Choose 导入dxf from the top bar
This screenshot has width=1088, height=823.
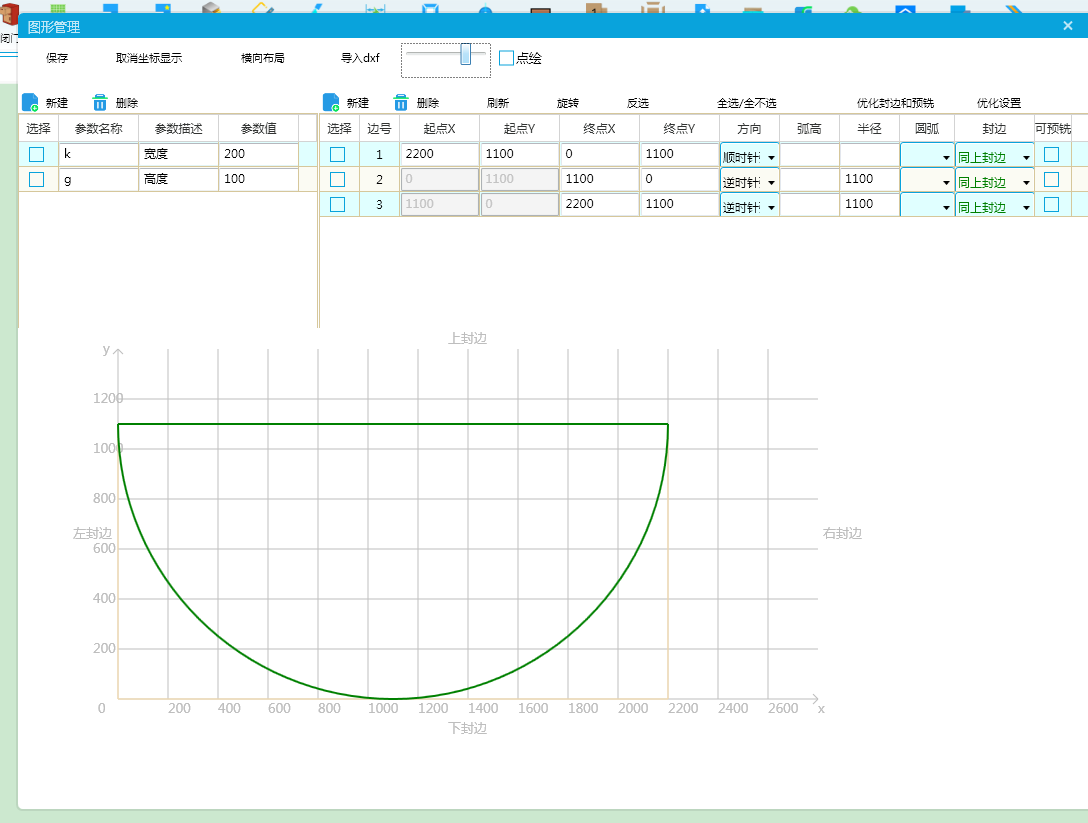pyautogui.click(x=360, y=58)
